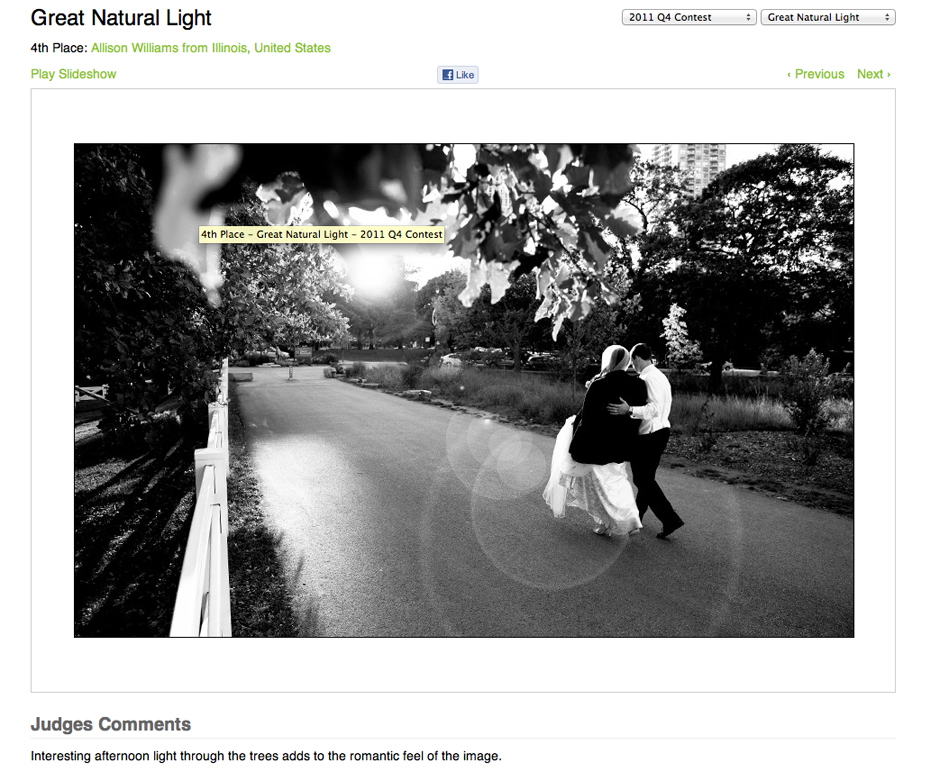This screenshot has height=772, width=940.
Task: Click the Judges Comments heading
Action: pos(111,724)
